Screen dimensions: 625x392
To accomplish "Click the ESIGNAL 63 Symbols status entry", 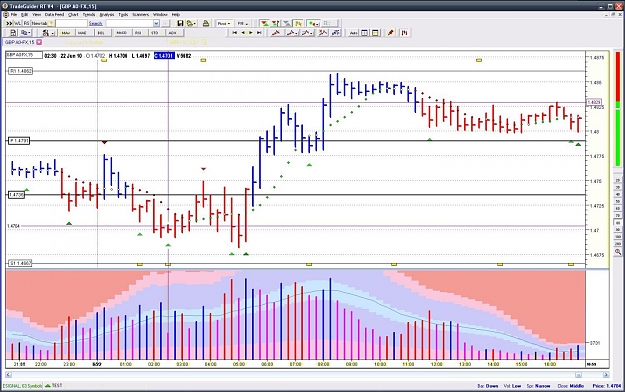I will click(23, 386).
